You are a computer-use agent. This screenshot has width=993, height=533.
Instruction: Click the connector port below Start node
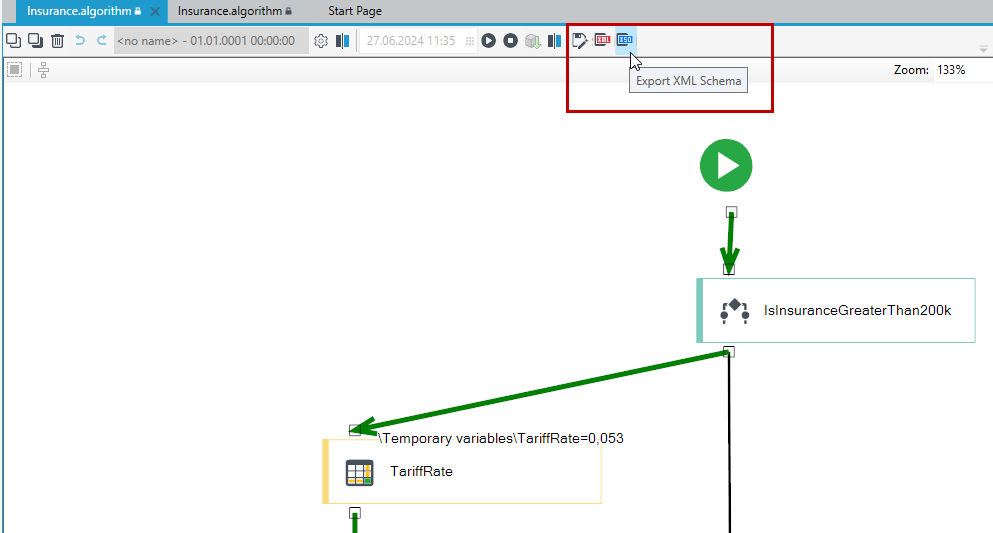point(731,212)
